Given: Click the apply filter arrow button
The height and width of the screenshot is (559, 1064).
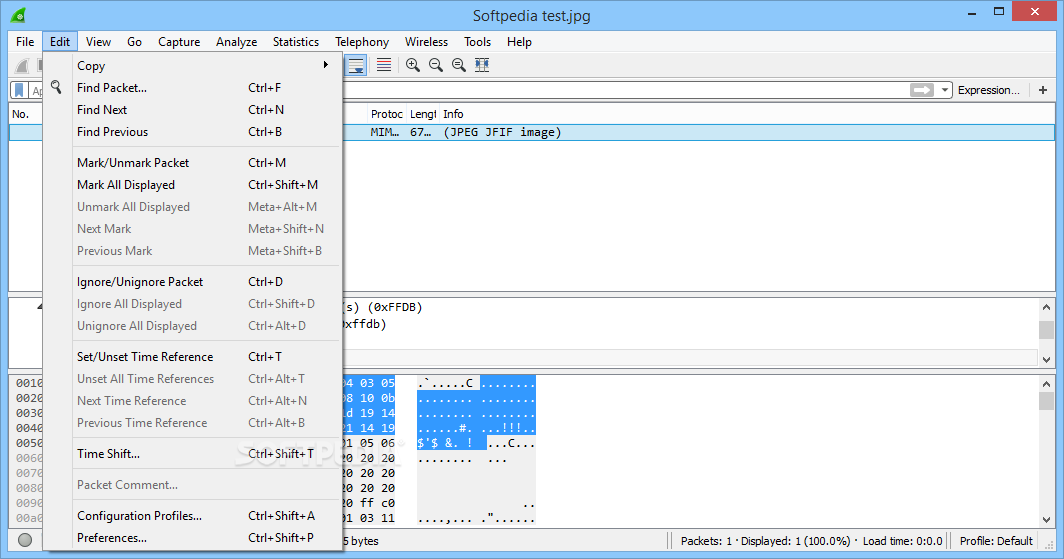Looking at the screenshot, I should (x=922, y=90).
